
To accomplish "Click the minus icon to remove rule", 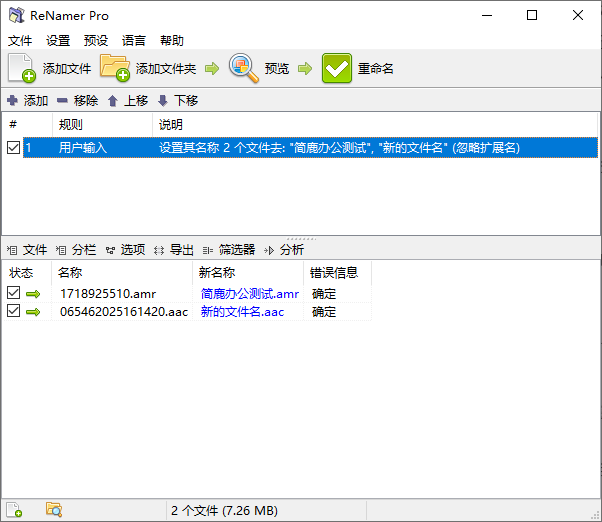I will pos(62,101).
